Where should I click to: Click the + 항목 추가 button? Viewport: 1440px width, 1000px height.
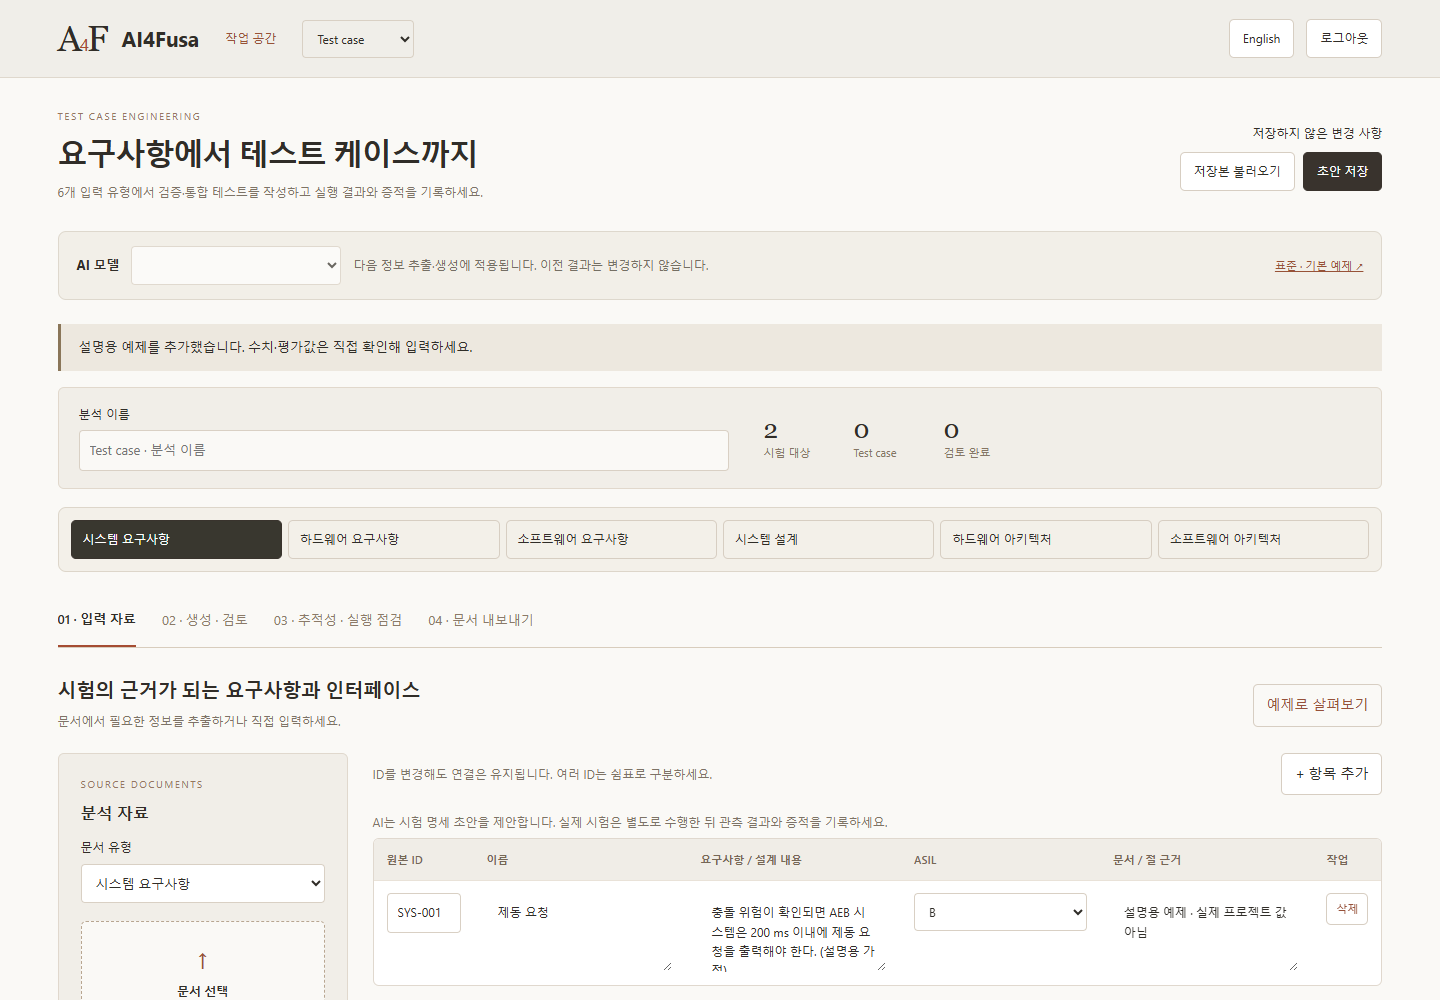1331,774
